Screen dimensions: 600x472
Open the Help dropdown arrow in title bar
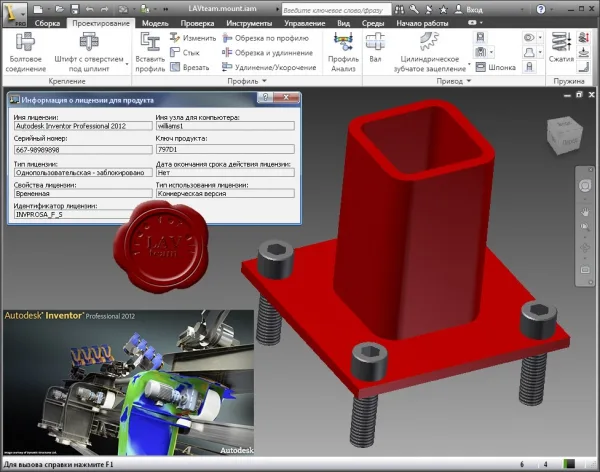click(x=551, y=9)
